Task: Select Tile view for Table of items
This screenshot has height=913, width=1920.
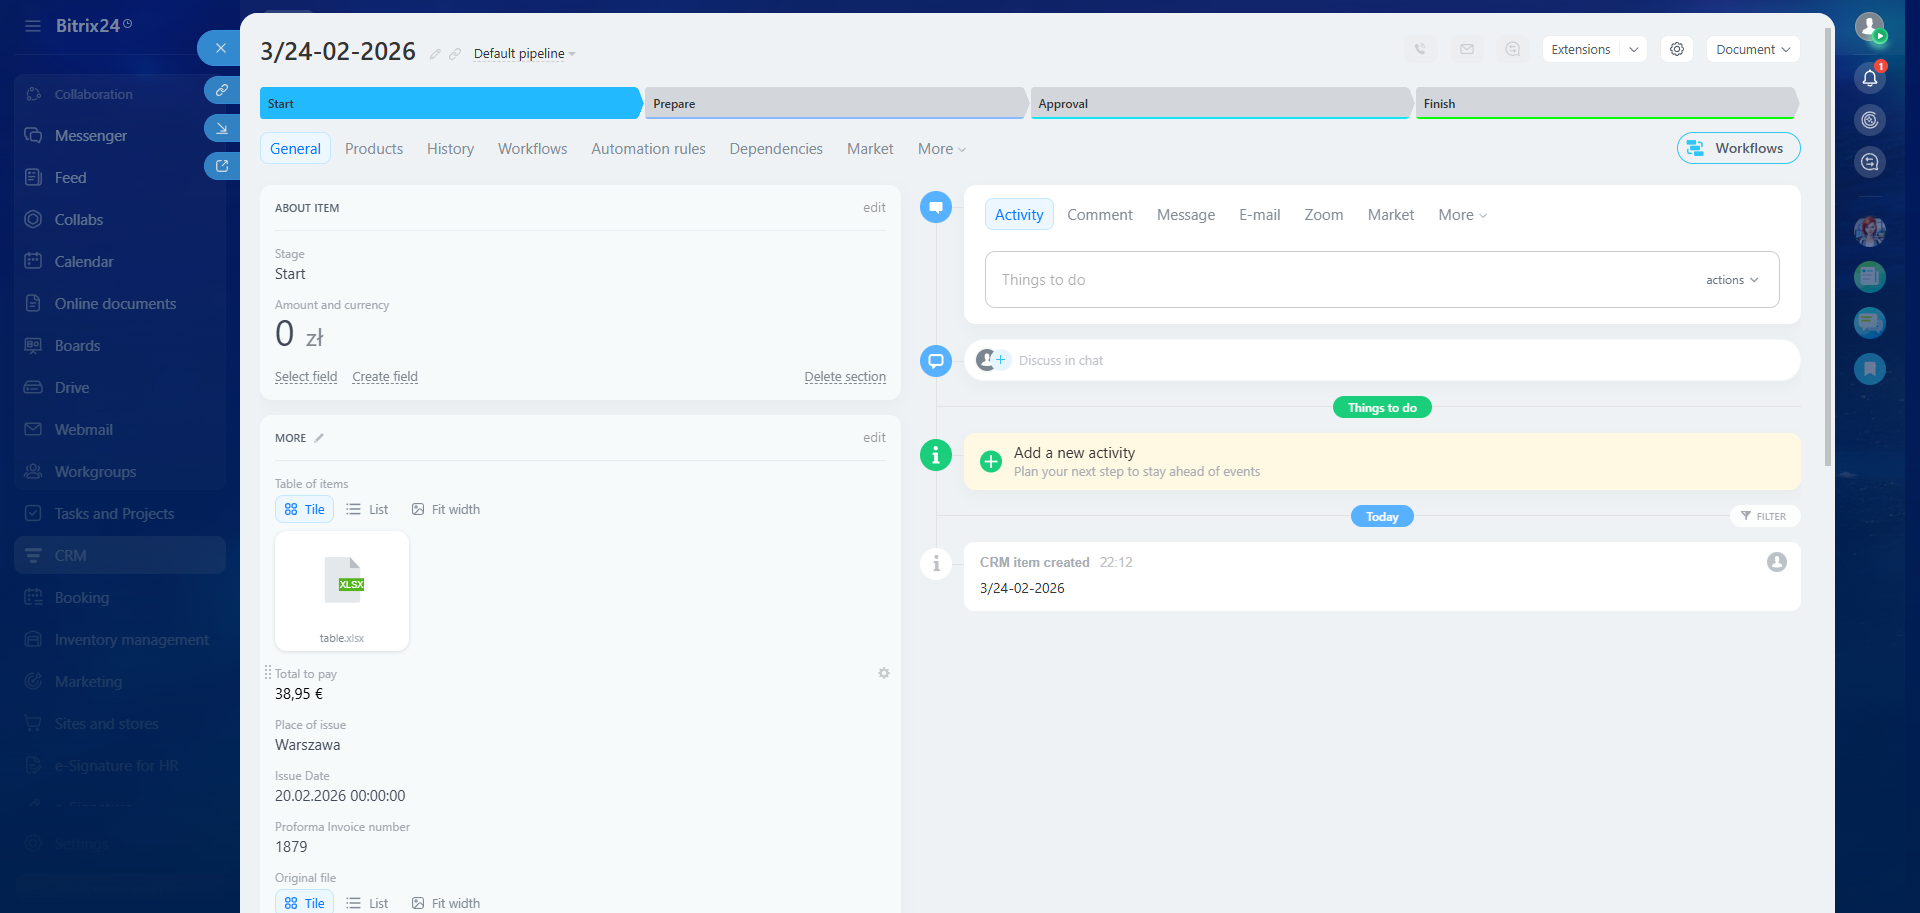Action: click(x=305, y=509)
